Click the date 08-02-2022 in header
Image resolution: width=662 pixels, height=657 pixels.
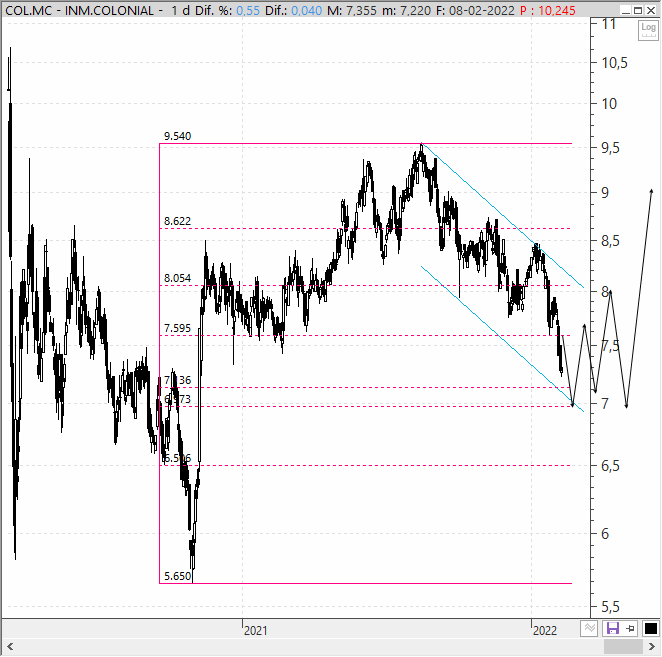point(482,10)
